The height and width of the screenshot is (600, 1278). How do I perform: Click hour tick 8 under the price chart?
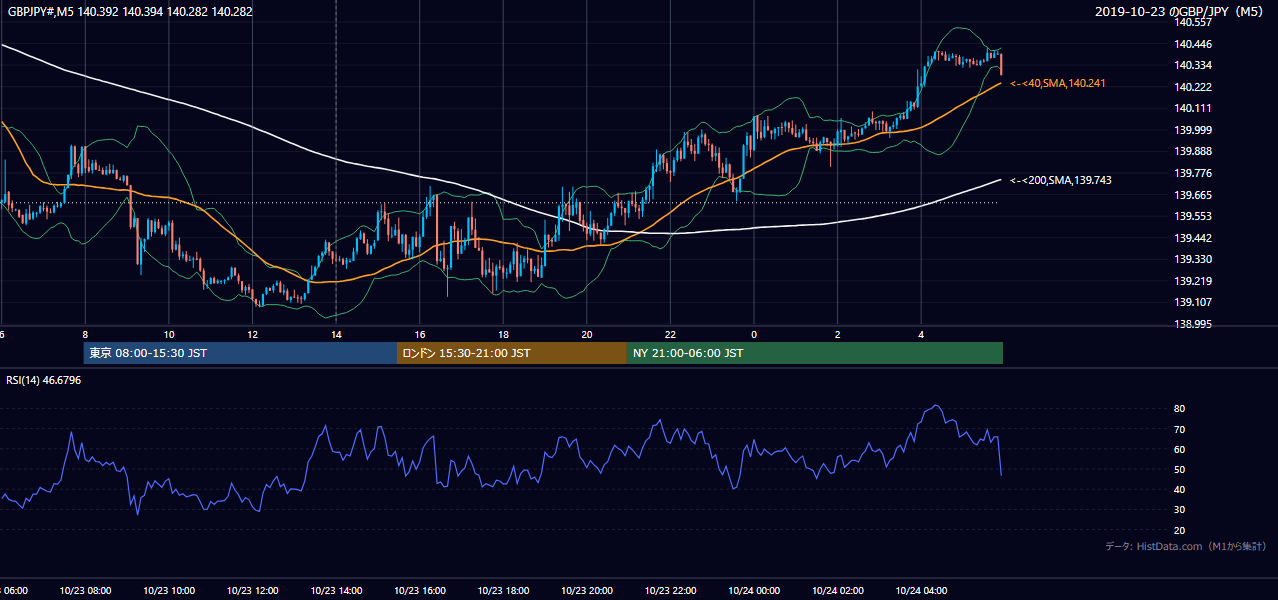pos(85,334)
